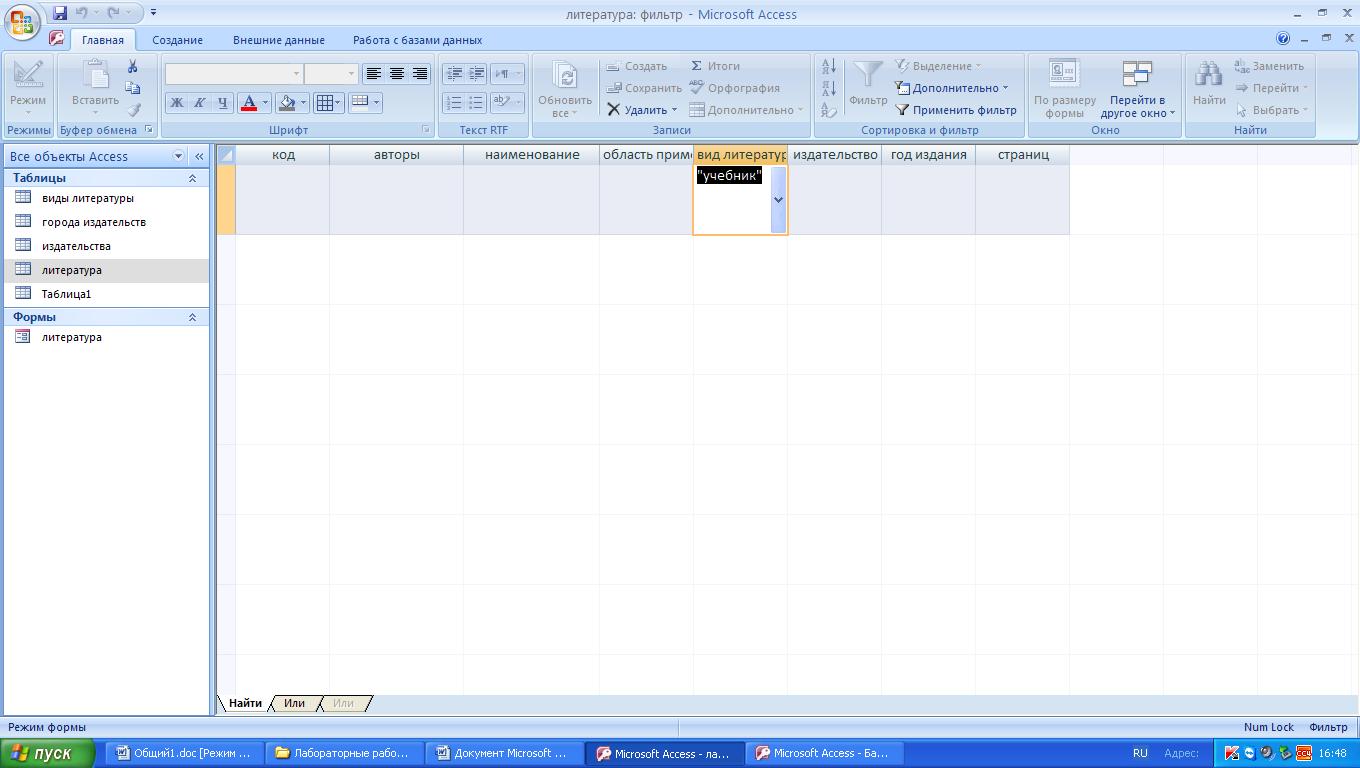1360x768 pixels.
Task: Switch to the Найти bottom tab
Action: click(x=245, y=703)
